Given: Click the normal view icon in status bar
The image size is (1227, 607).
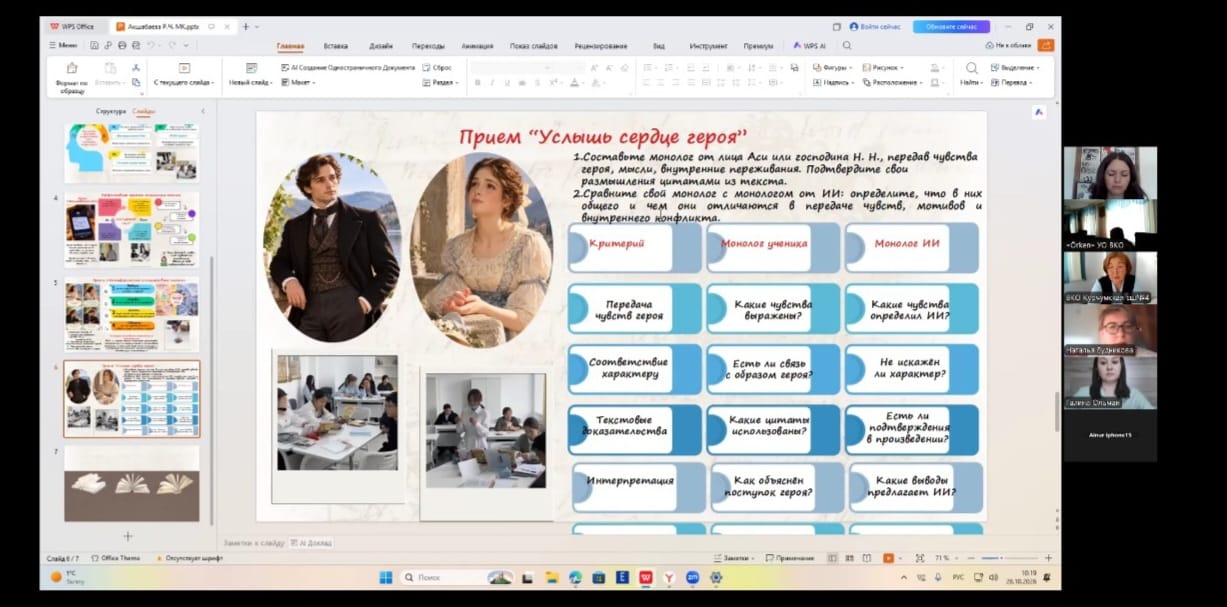Looking at the screenshot, I should (832, 557).
